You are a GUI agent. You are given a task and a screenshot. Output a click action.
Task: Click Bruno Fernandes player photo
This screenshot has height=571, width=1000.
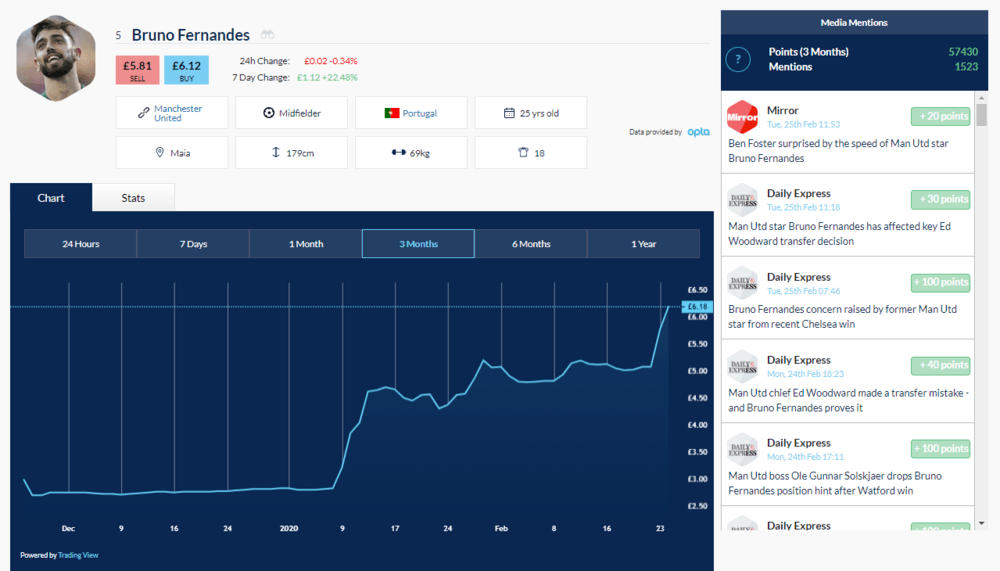pos(56,58)
